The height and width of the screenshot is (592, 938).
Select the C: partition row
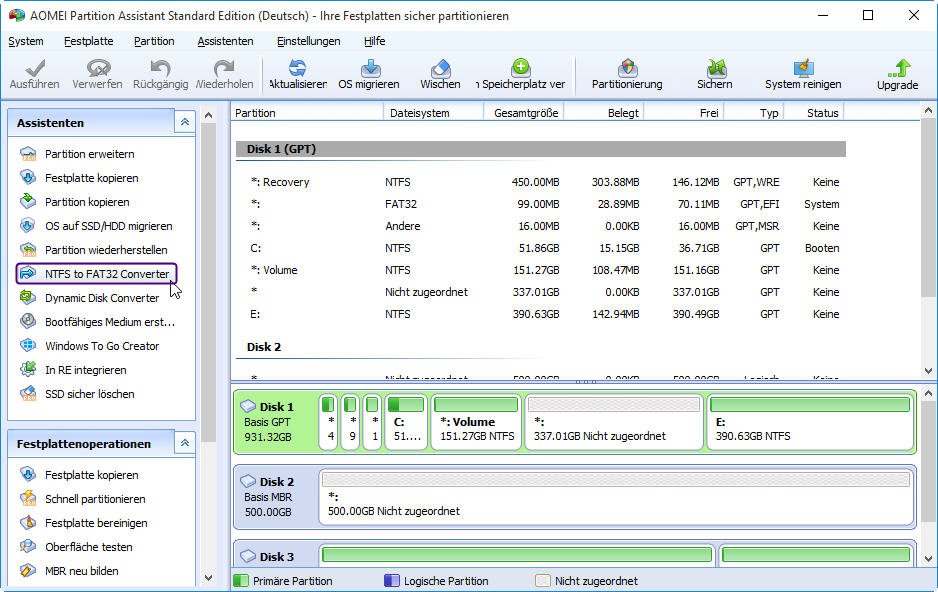pyautogui.click(x=541, y=248)
